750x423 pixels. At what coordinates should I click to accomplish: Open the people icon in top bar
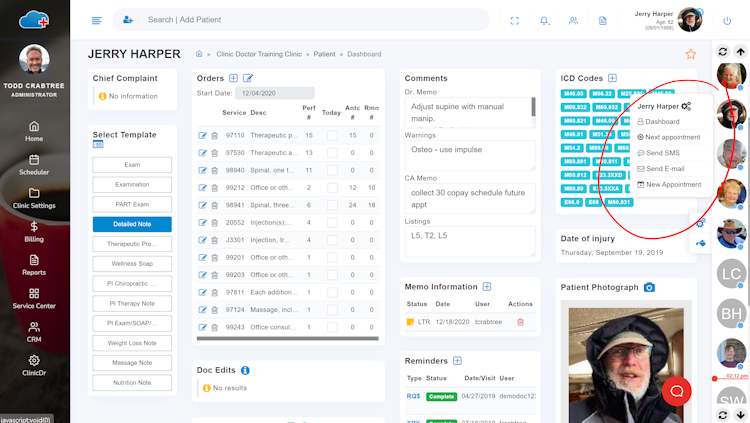point(573,21)
